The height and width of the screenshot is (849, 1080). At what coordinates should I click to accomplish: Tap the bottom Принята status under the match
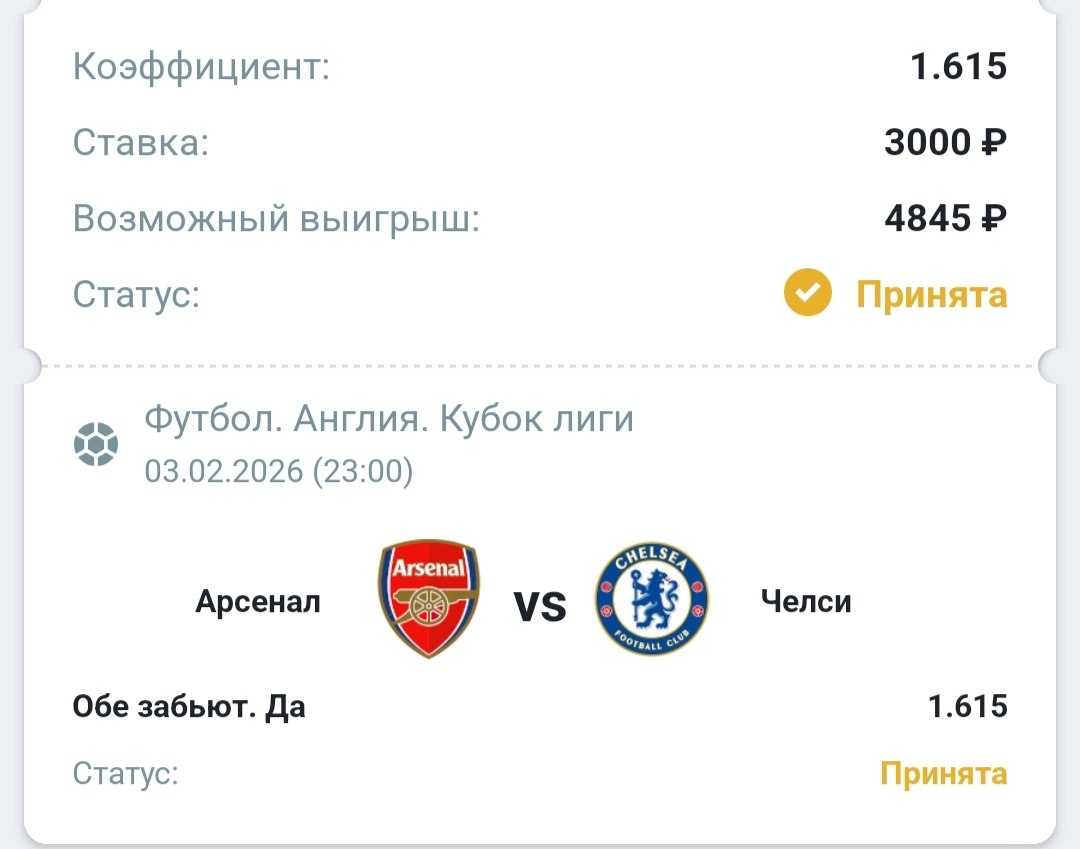pos(943,773)
